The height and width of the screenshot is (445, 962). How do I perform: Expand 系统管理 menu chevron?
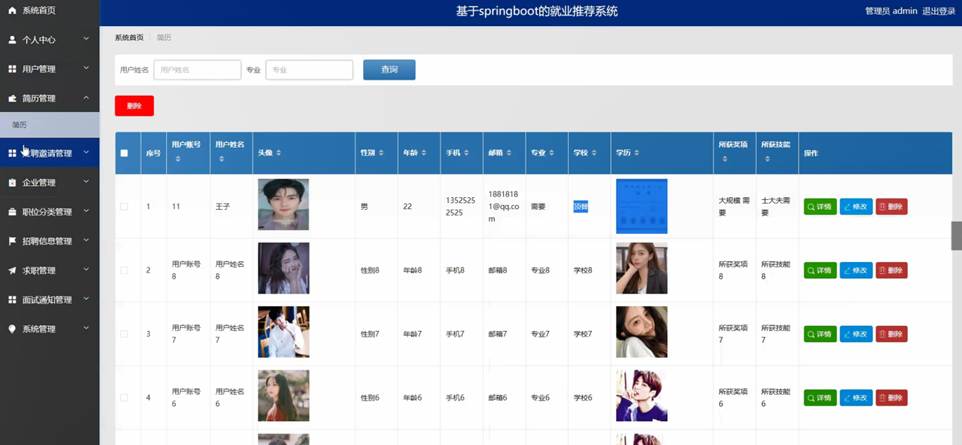click(86, 328)
